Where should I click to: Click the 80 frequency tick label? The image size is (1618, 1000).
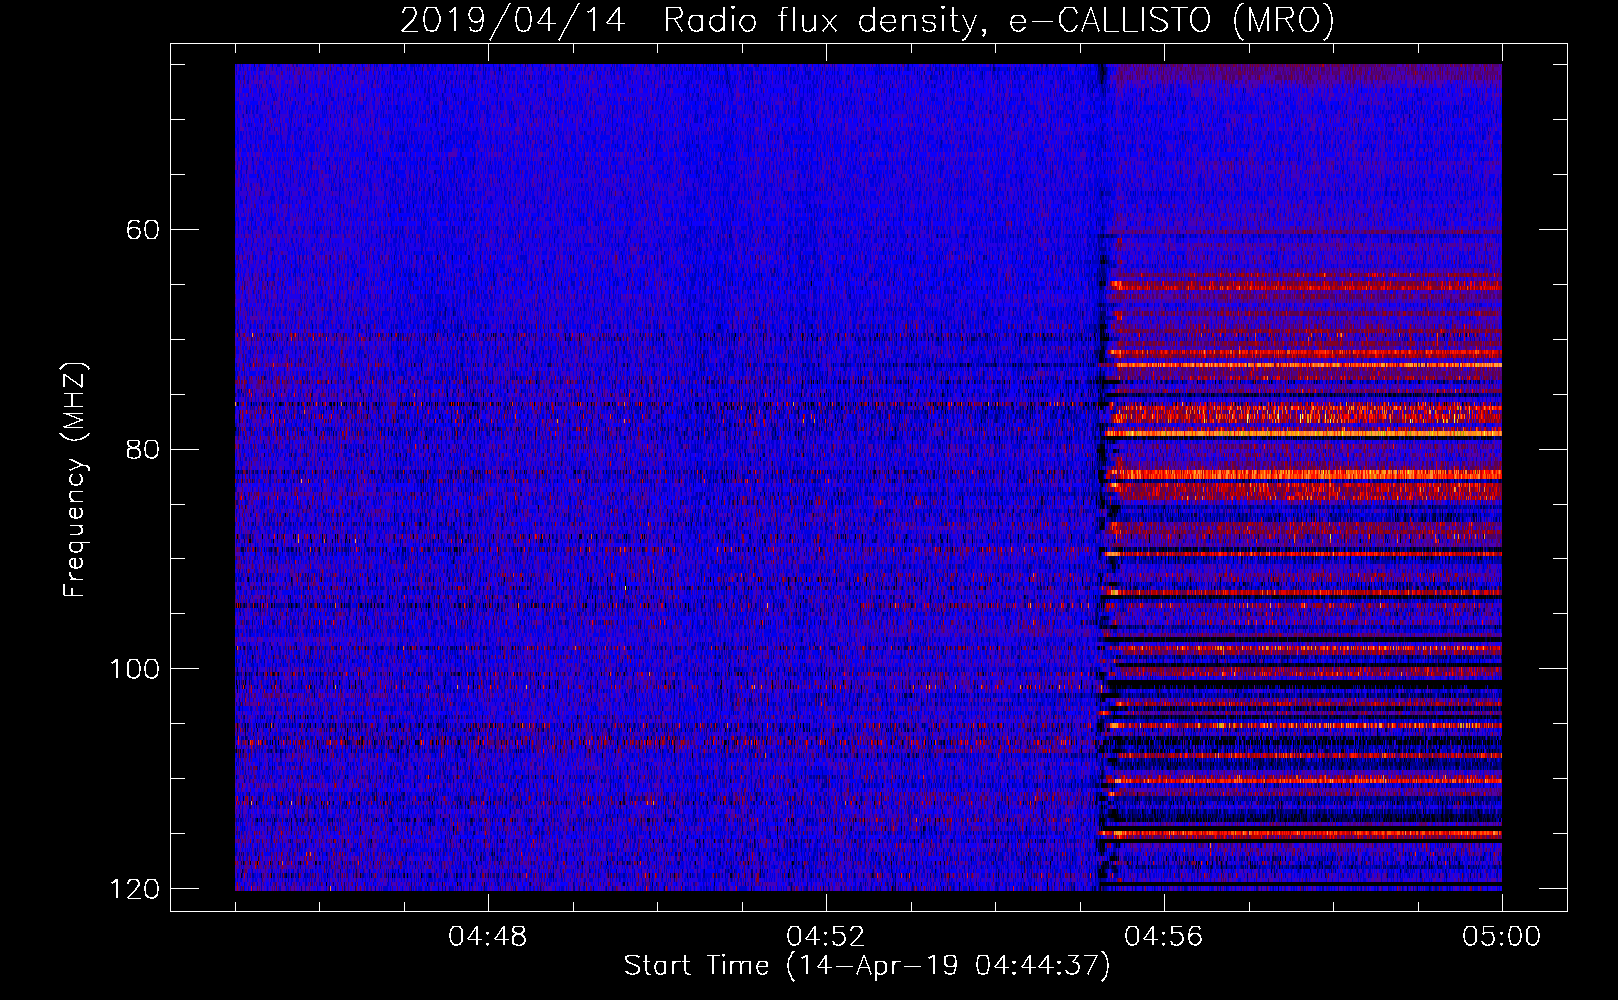point(143,449)
